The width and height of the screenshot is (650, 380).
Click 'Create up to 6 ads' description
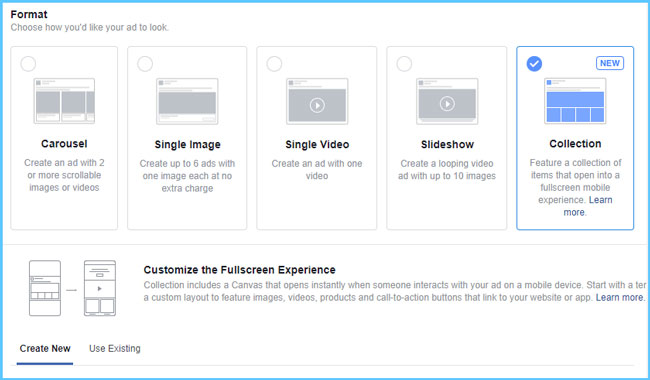[187, 176]
